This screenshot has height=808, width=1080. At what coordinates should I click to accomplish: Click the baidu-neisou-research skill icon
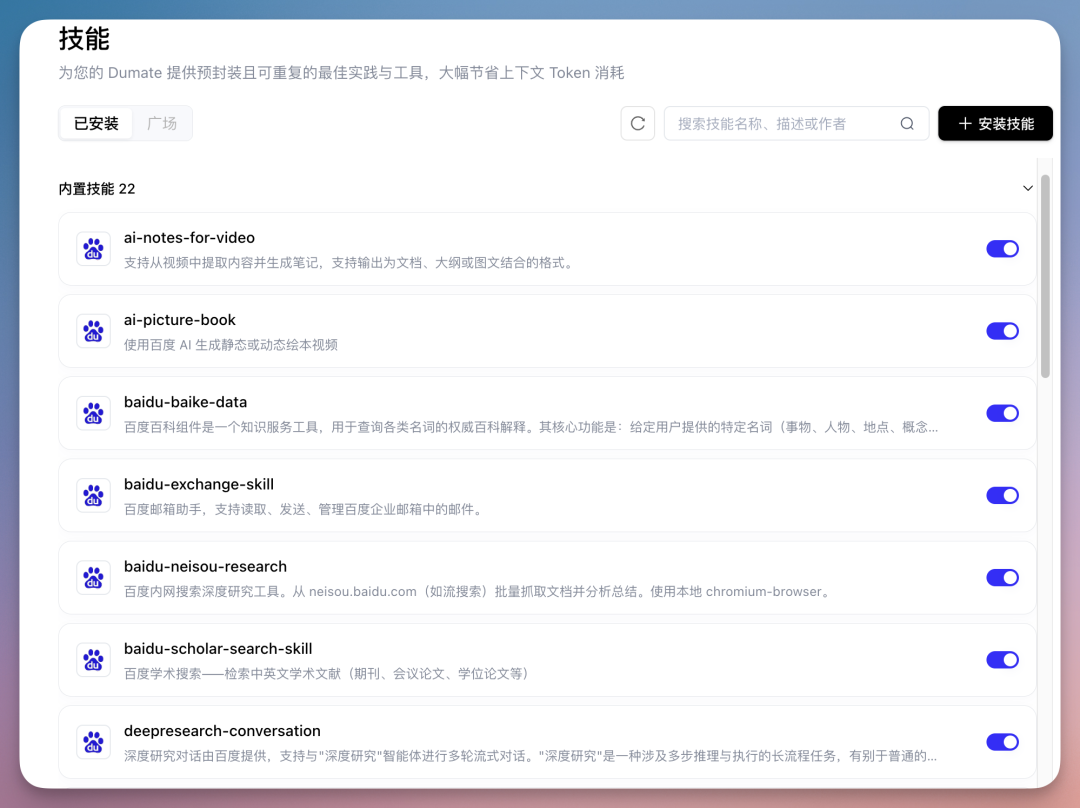93,577
